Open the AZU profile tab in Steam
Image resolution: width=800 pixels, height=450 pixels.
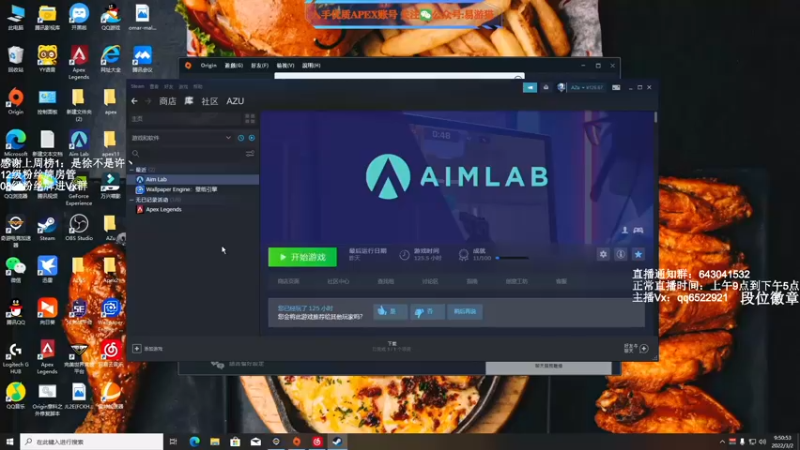point(235,101)
